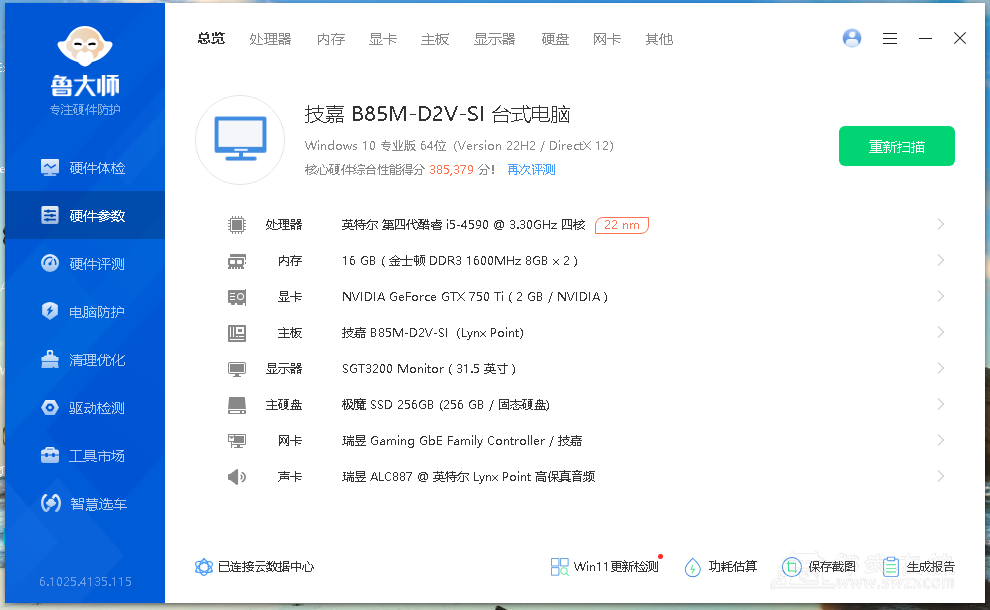
Task: Expand the 主板 row chevron
Action: point(941,332)
